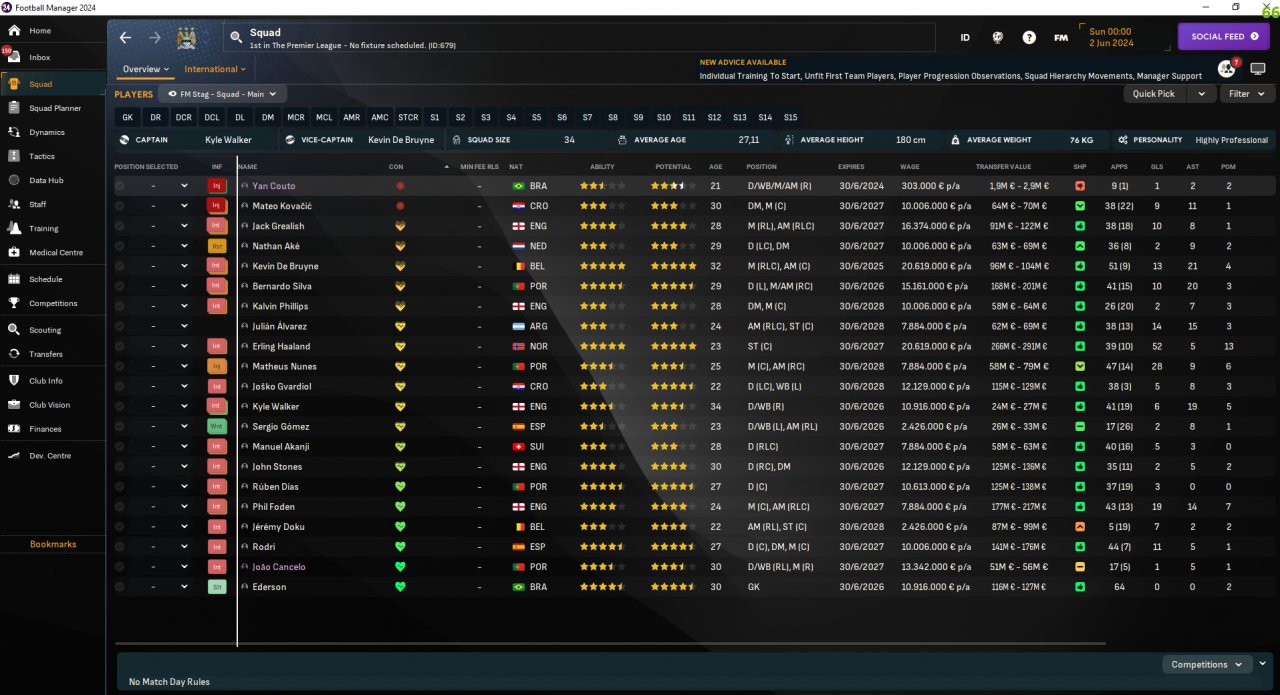
Task: Toggle selection circle for Kevin De Bruyne
Action: point(120,266)
